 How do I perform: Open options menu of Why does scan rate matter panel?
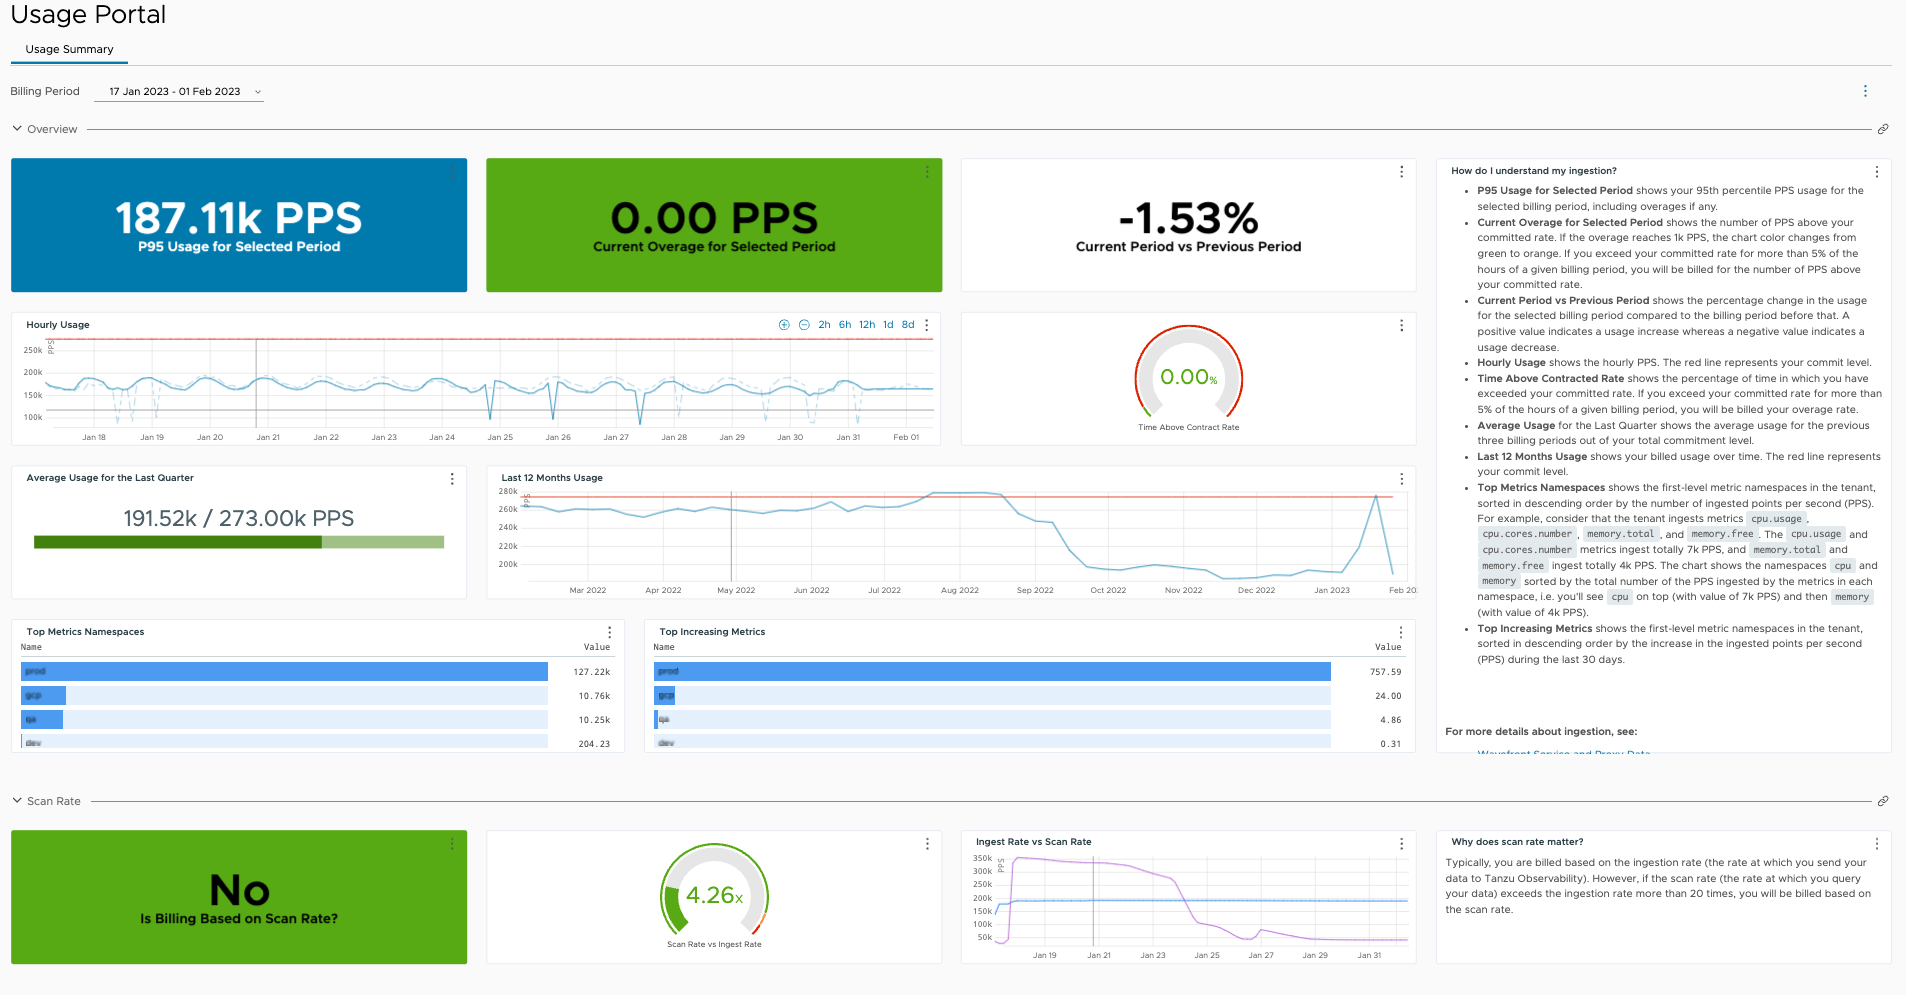tap(1876, 844)
